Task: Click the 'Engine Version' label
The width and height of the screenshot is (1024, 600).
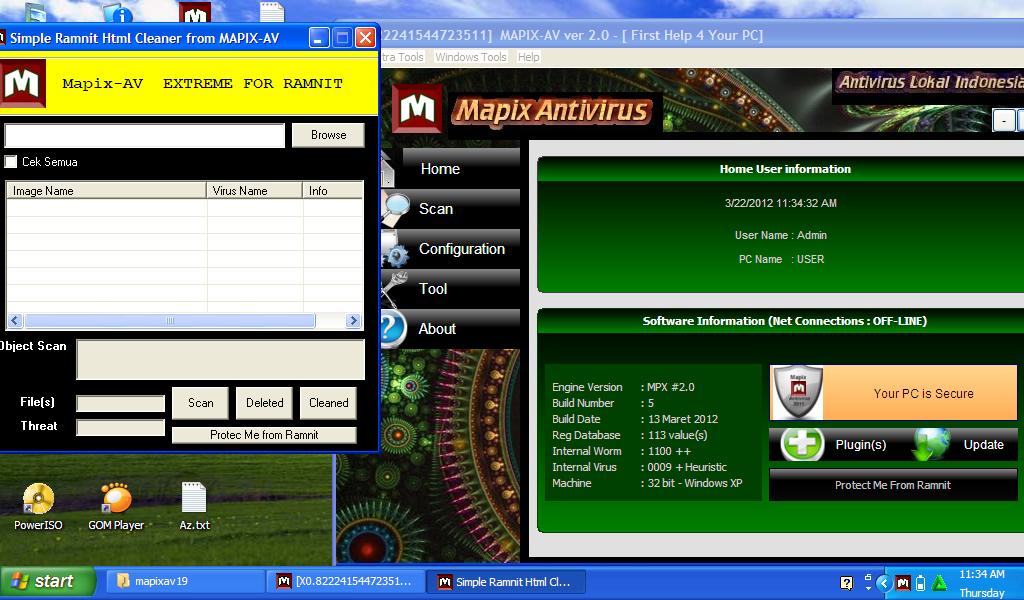Action: (587, 387)
